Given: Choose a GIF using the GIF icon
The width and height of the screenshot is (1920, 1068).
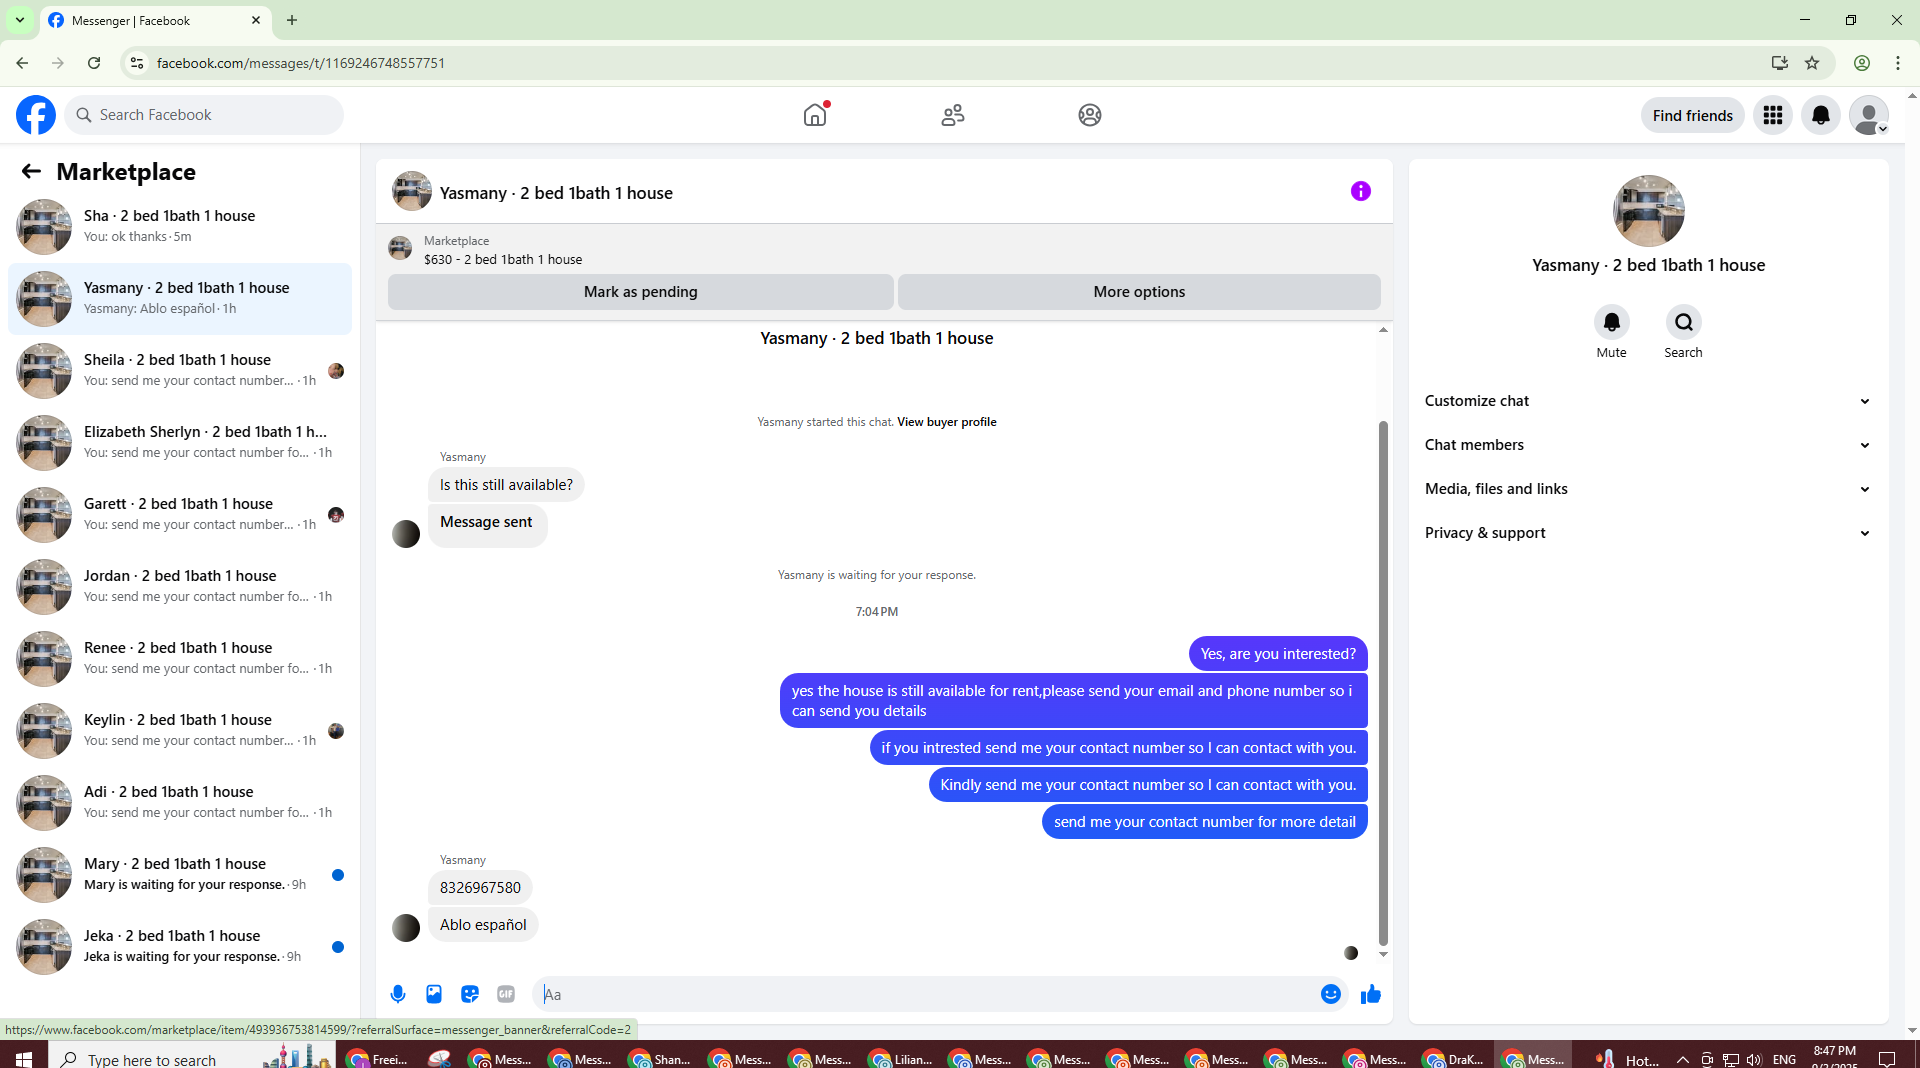Looking at the screenshot, I should 506,994.
